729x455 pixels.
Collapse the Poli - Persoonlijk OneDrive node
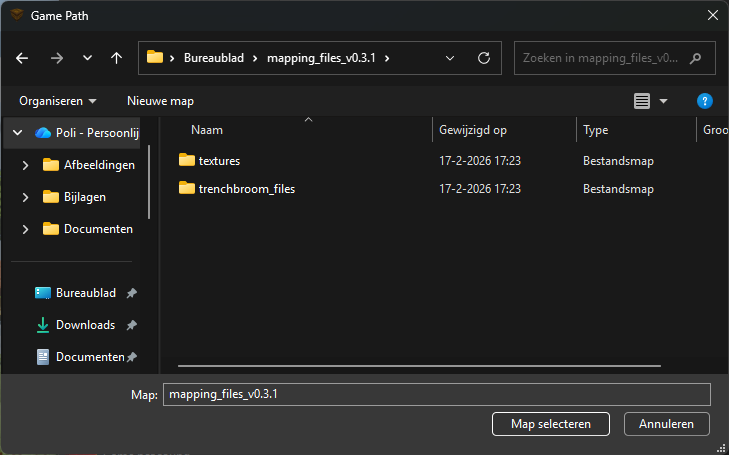[x=18, y=133]
